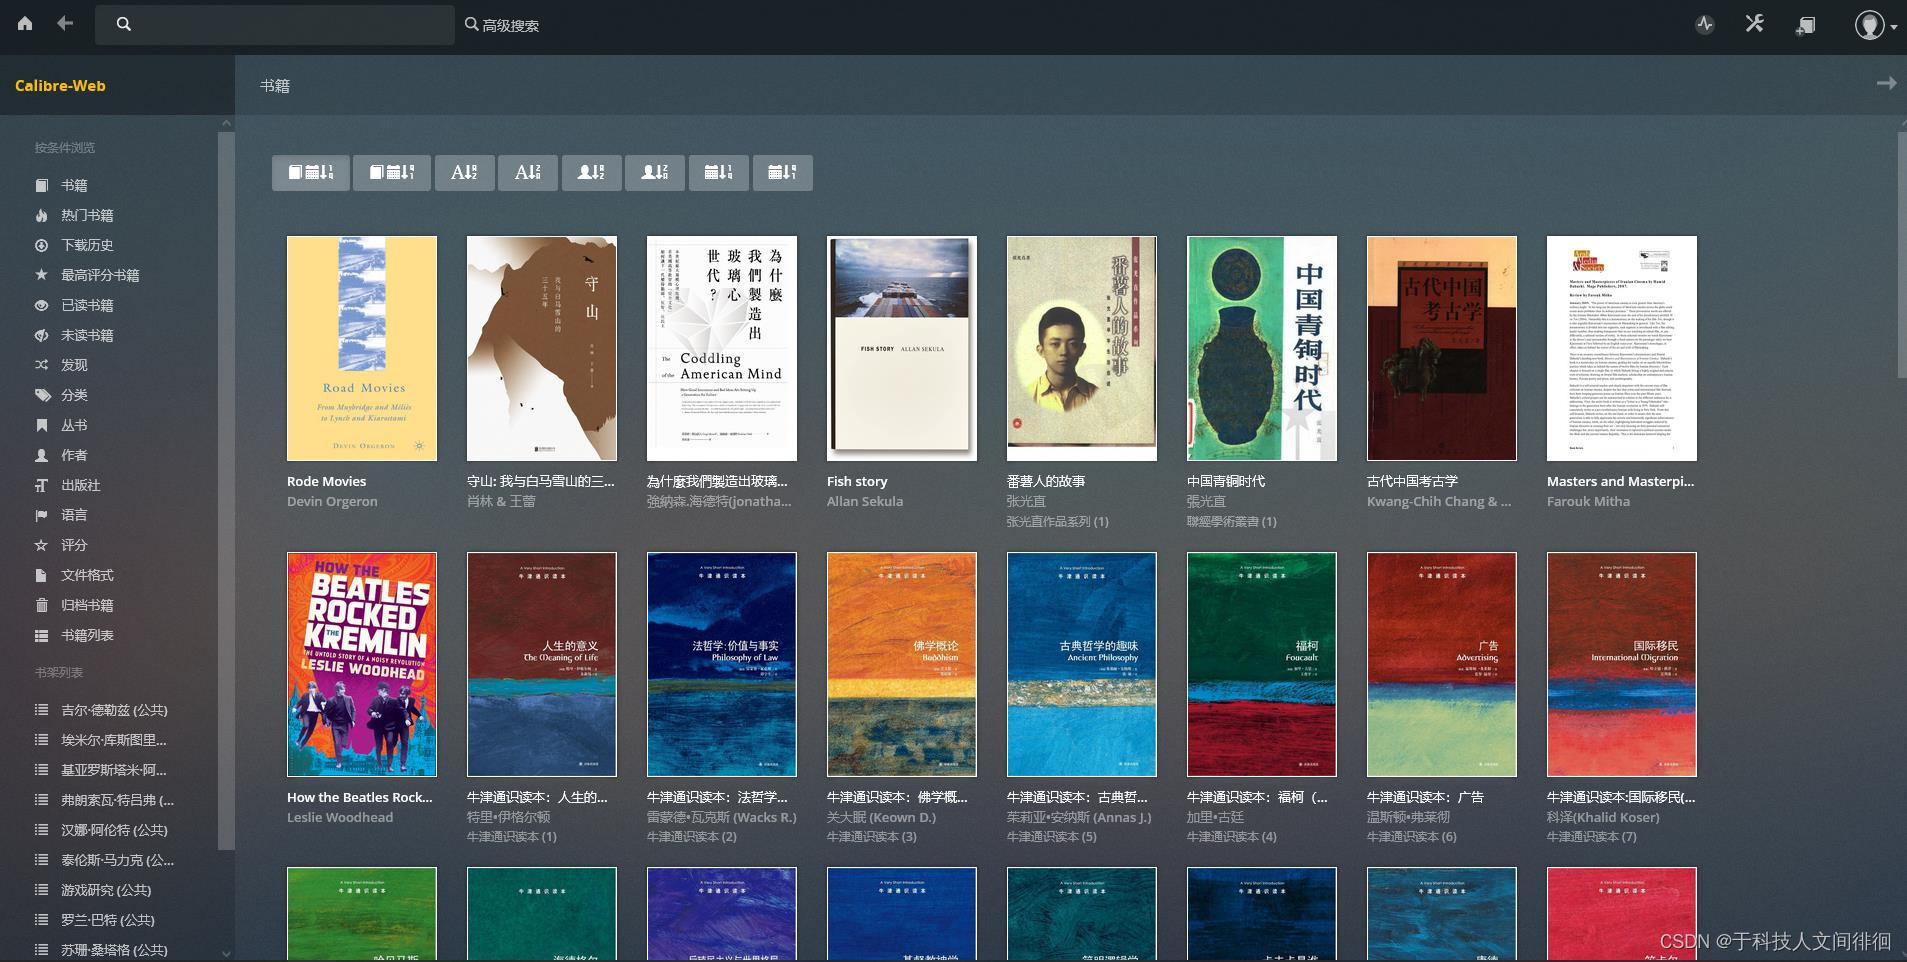1907x962 pixels.
Task: Open the 福柯 Foucault book cover
Action: [x=1262, y=664]
